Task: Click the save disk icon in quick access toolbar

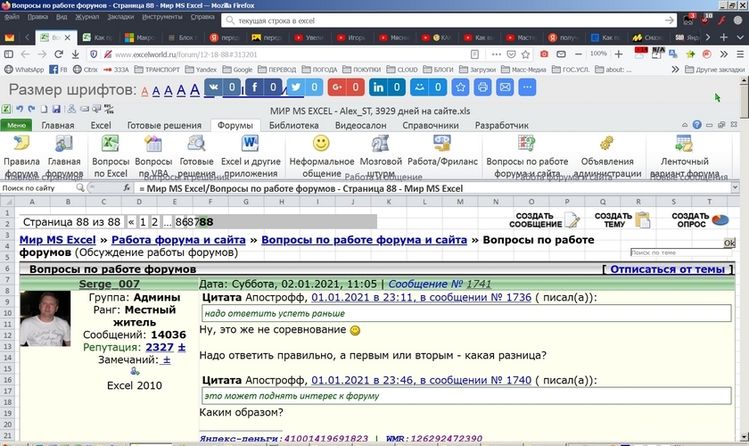Action: (56, 109)
